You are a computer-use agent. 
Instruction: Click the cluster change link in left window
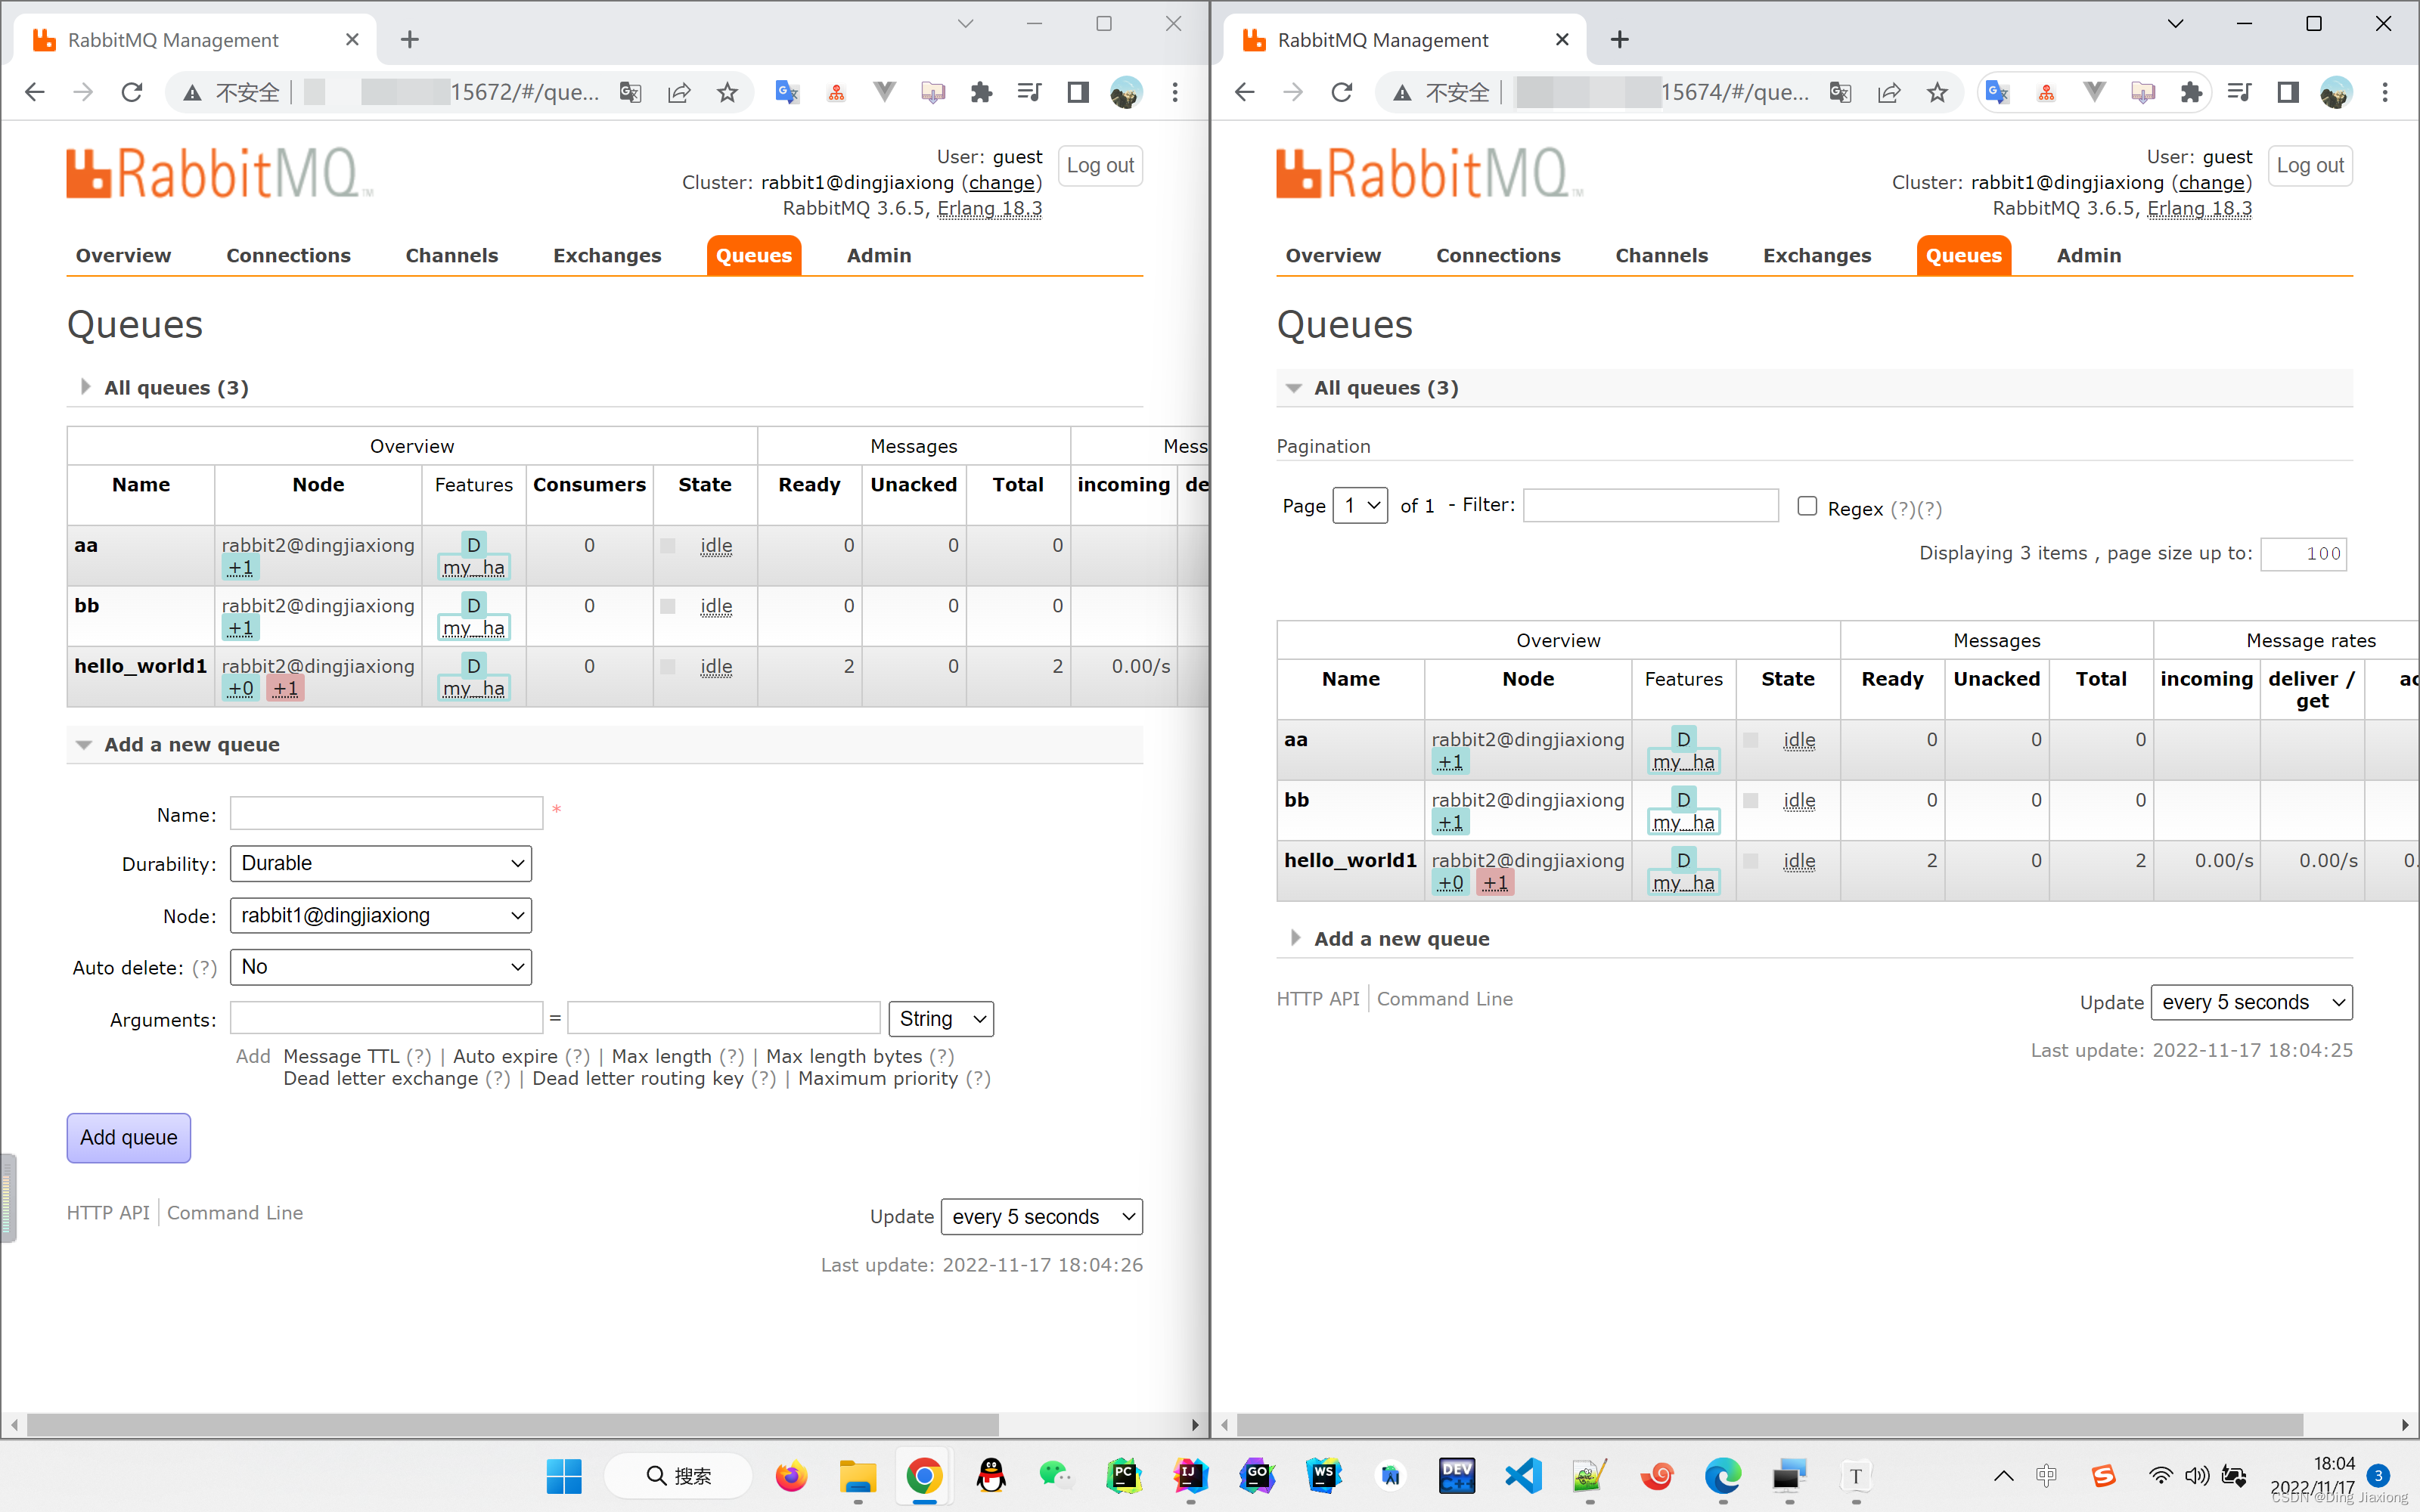(x=1002, y=183)
